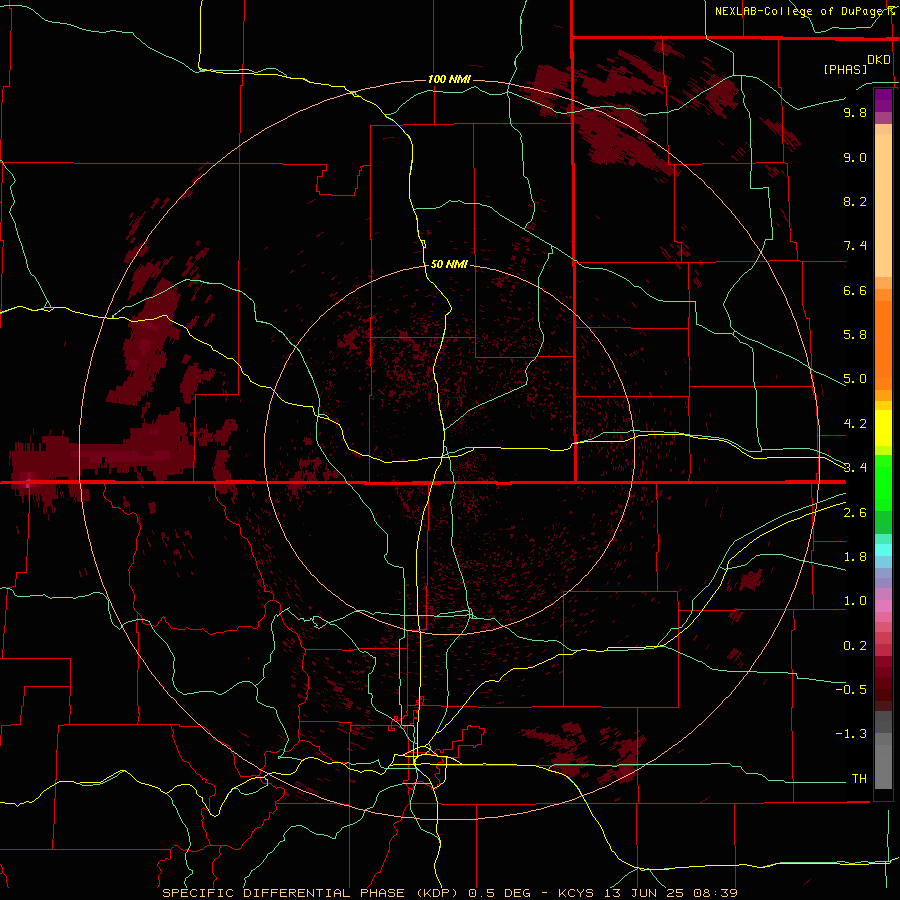Select the 5.8 value on the color scale

pos(855,335)
